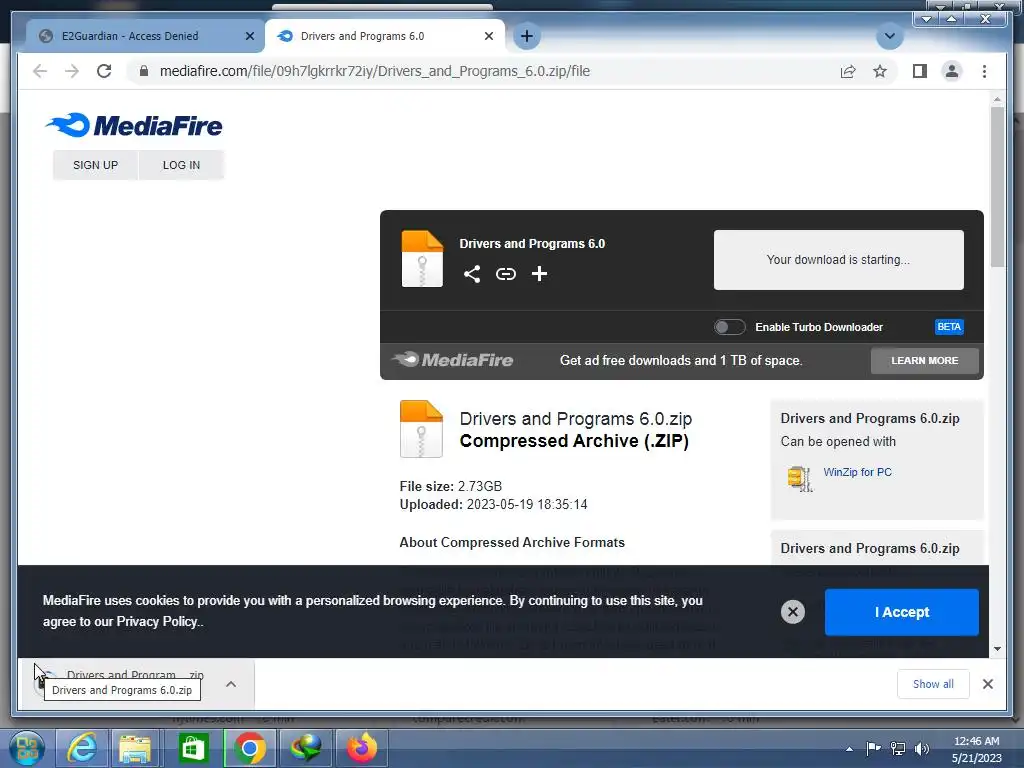Click 'File size: 2.73GB' text
1024x768 pixels.
point(451,486)
